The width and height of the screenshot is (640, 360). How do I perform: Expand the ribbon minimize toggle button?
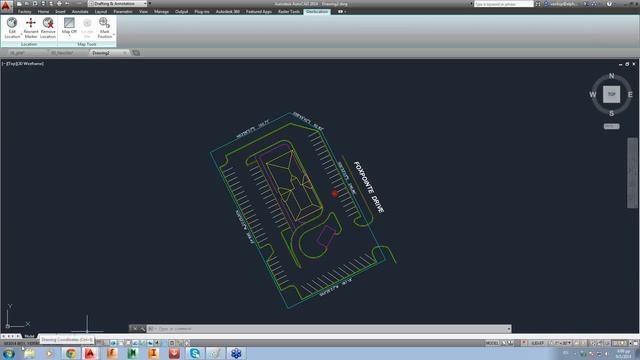[341, 12]
